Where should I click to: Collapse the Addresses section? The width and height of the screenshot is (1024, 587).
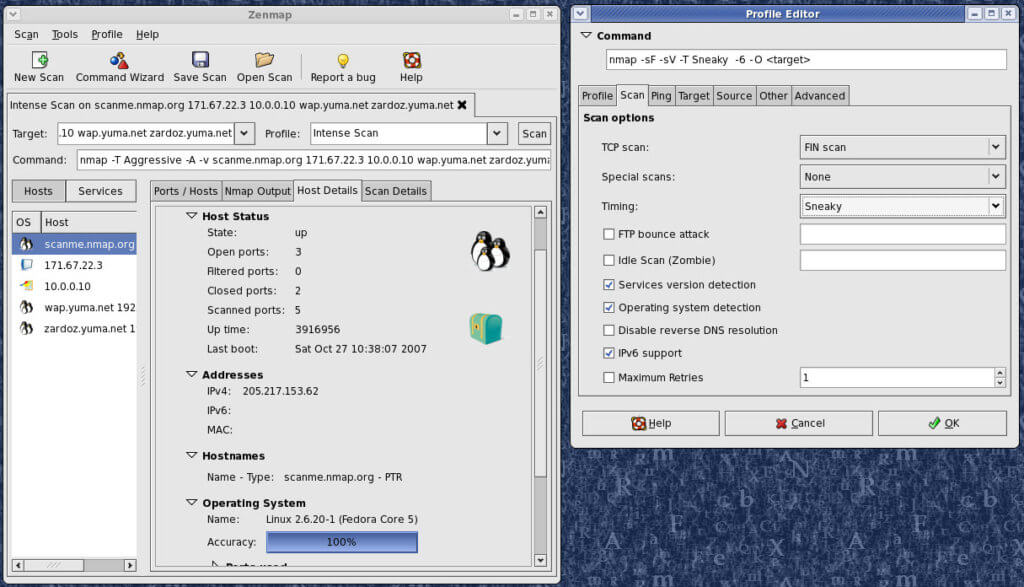click(x=191, y=374)
